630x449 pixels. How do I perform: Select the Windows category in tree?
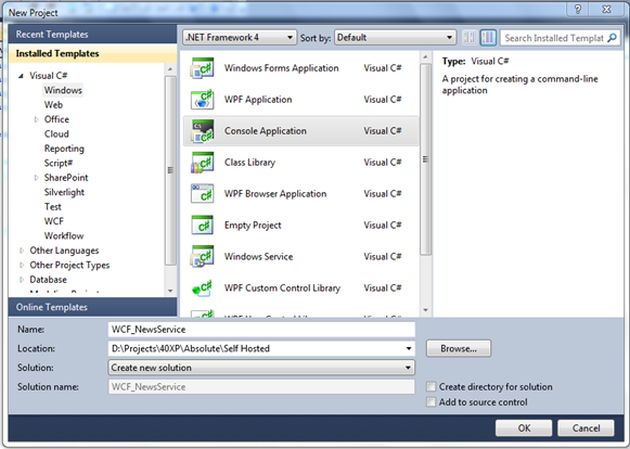pyautogui.click(x=63, y=90)
